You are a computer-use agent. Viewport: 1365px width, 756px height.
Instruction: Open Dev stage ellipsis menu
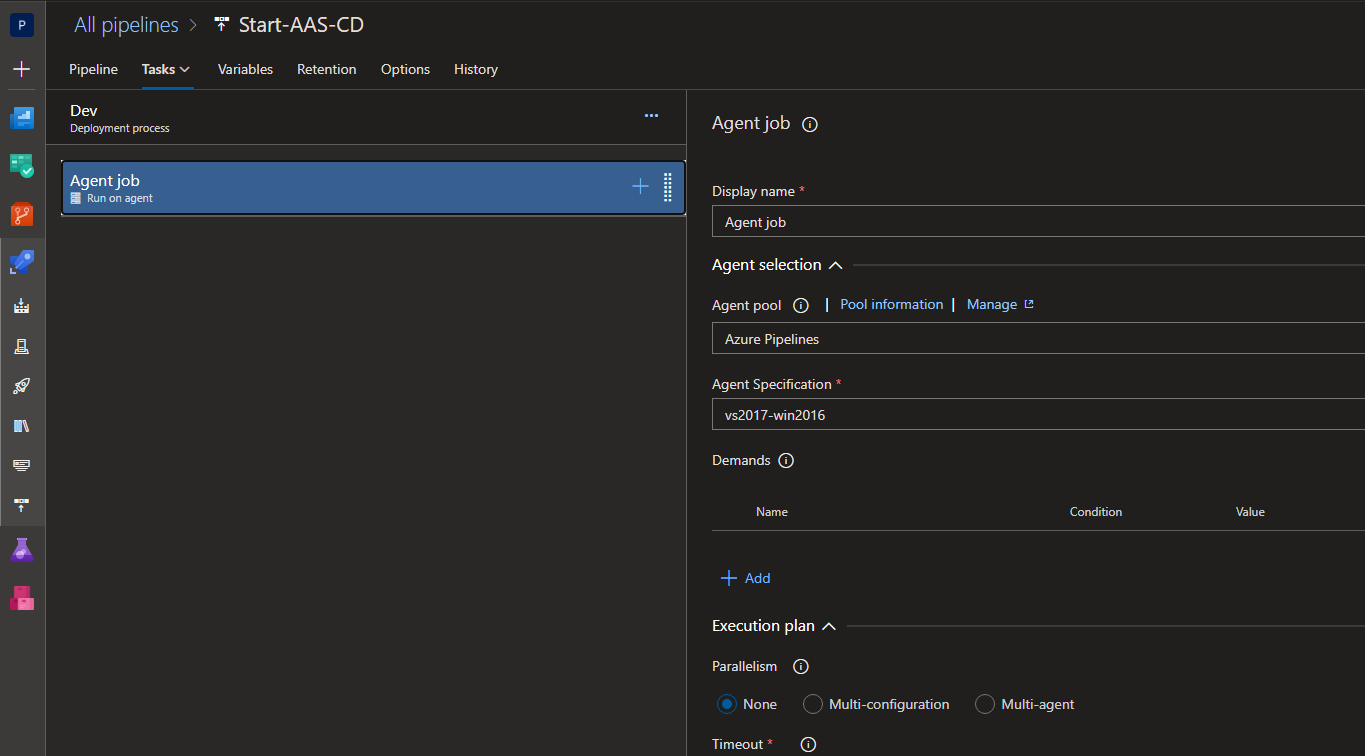pyautogui.click(x=651, y=116)
